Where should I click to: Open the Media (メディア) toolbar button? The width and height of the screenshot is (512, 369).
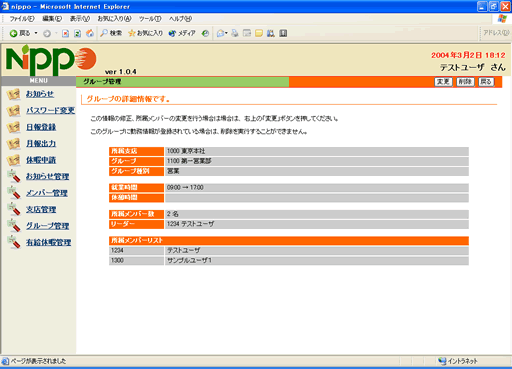(182, 33)
